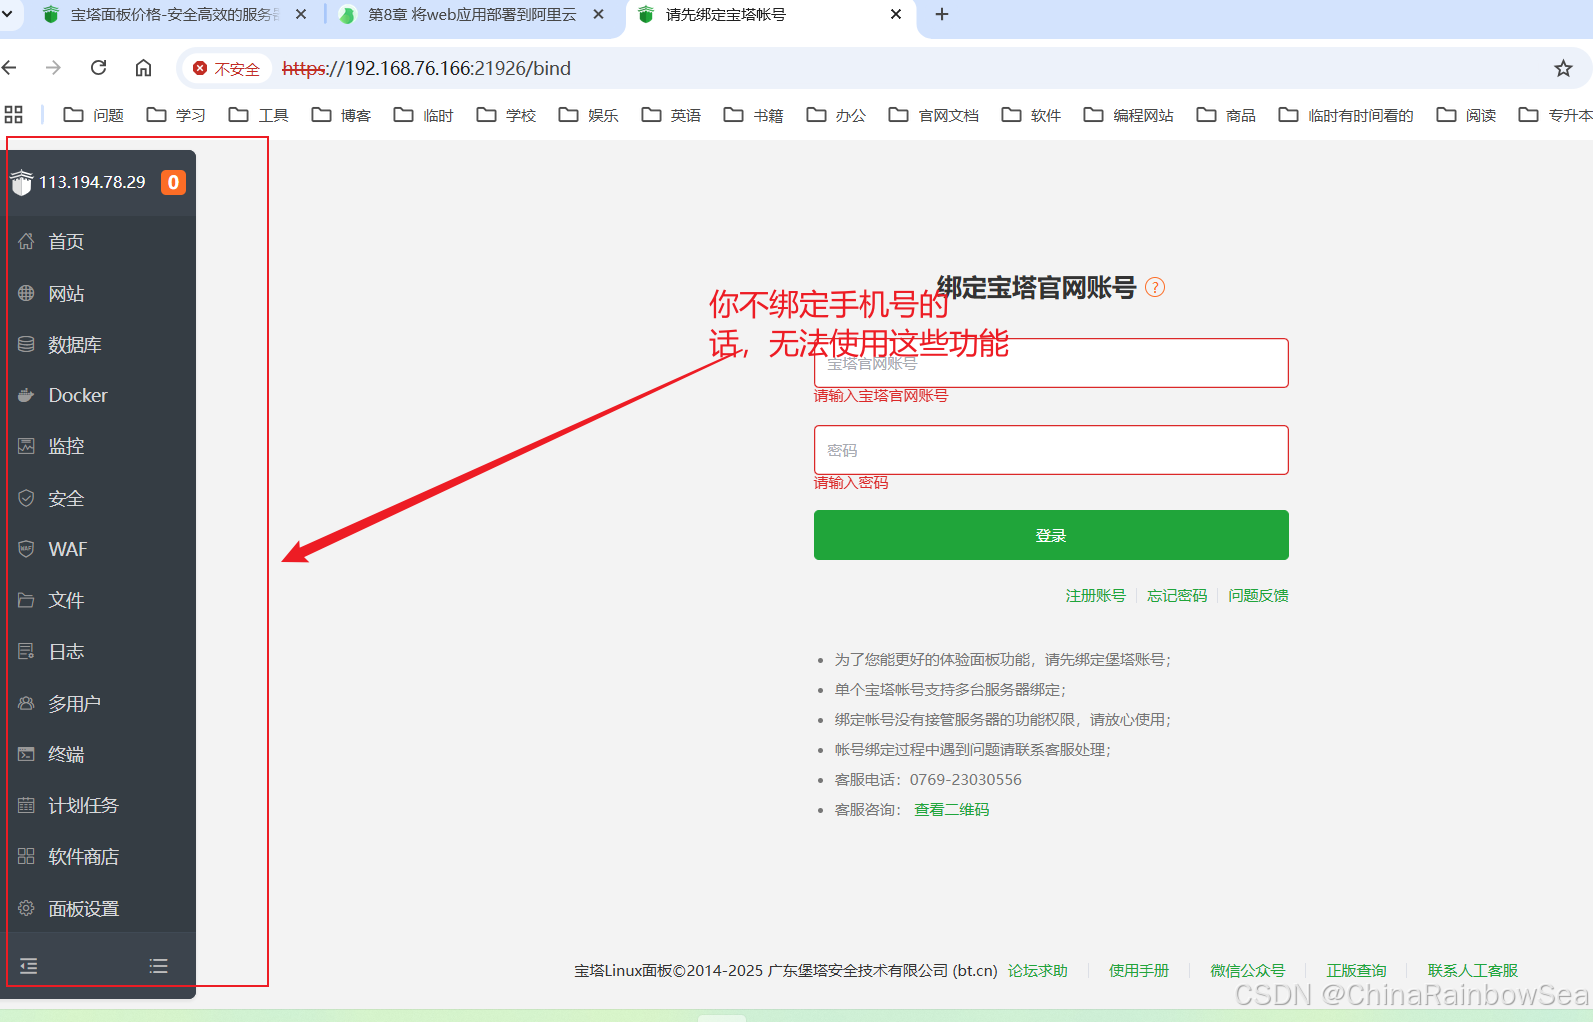Click the 密码 input field
Image resolution: width=1593 pixels, height=1022 pixels.
(1050, 450)
